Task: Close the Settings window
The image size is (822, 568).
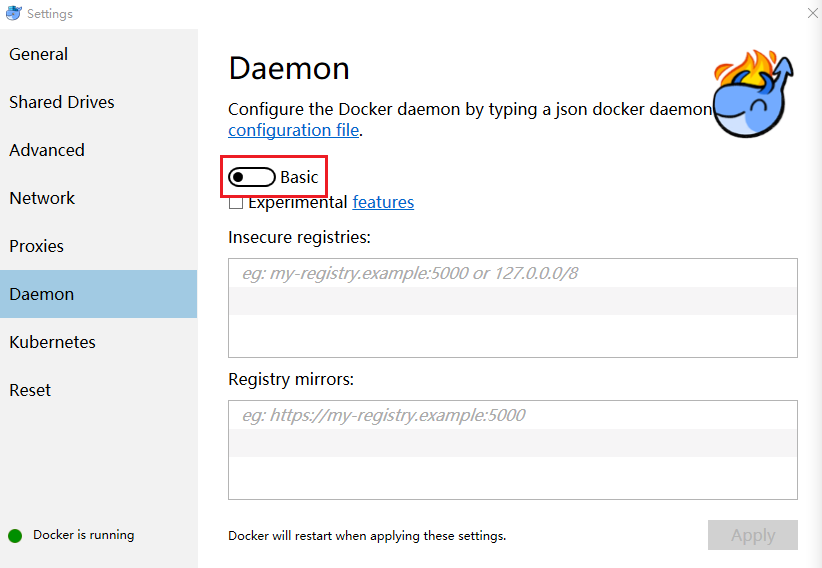Action: [x=813, y=13]
